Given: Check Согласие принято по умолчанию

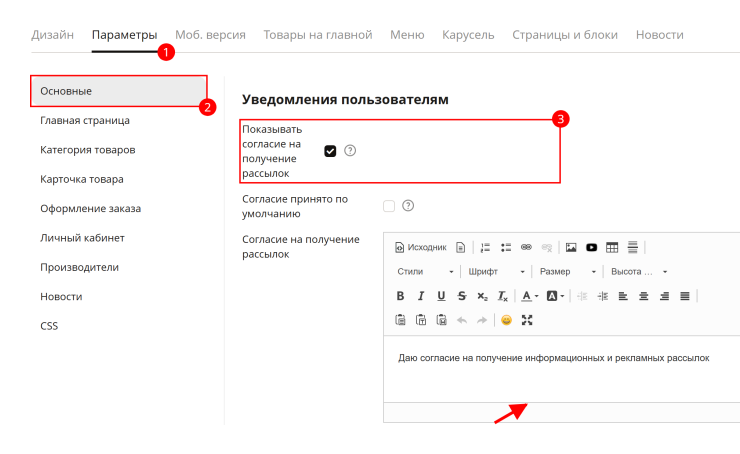Looking at the screenshot, I should [x=389, y=206].
